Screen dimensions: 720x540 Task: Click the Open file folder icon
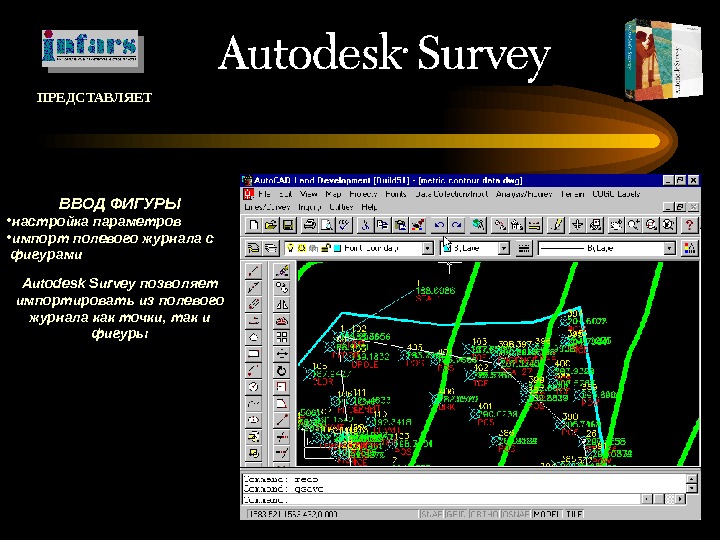pyautogui.click(x=270, y=225)
